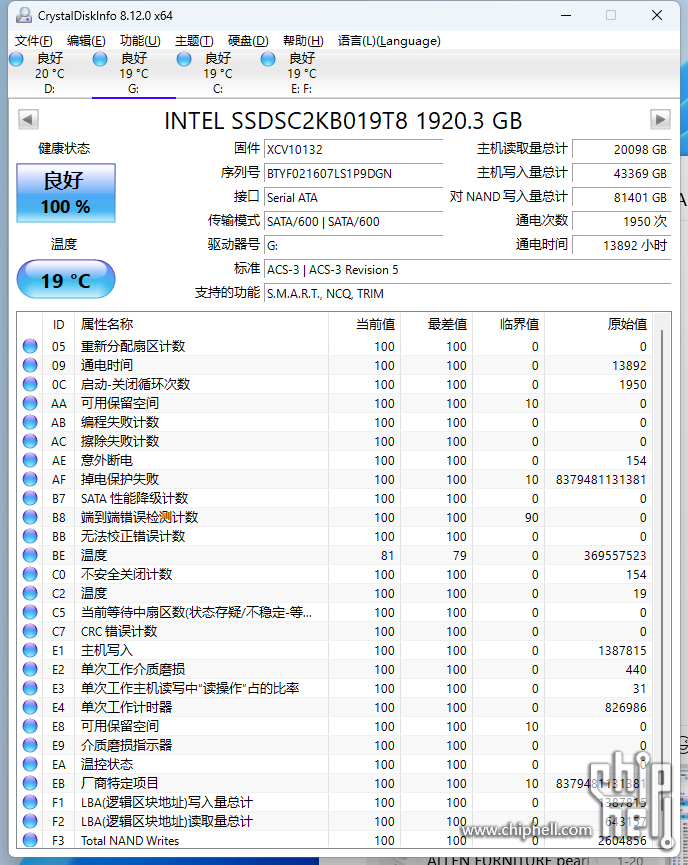The width and height of the screenshot is (688, 865).
Task: Open the 主题(T) menu
Action: click(194, 41)
